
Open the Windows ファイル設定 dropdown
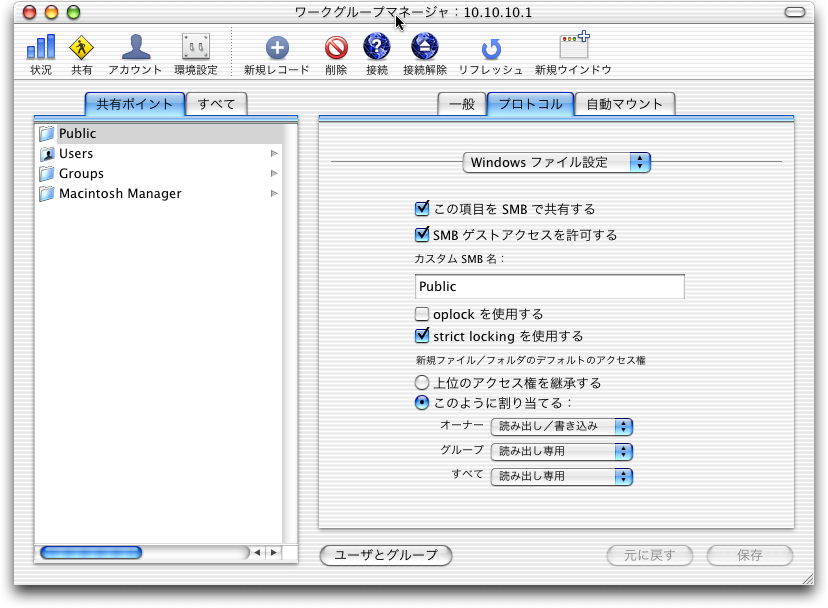pyautogui.click(x=558, y=162)
